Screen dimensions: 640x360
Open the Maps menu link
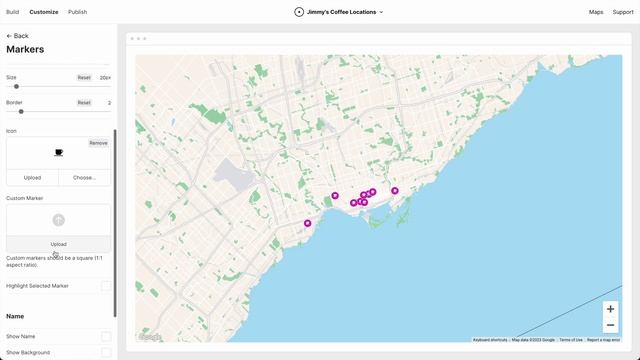pyautogui.click(x=596, y=12)
